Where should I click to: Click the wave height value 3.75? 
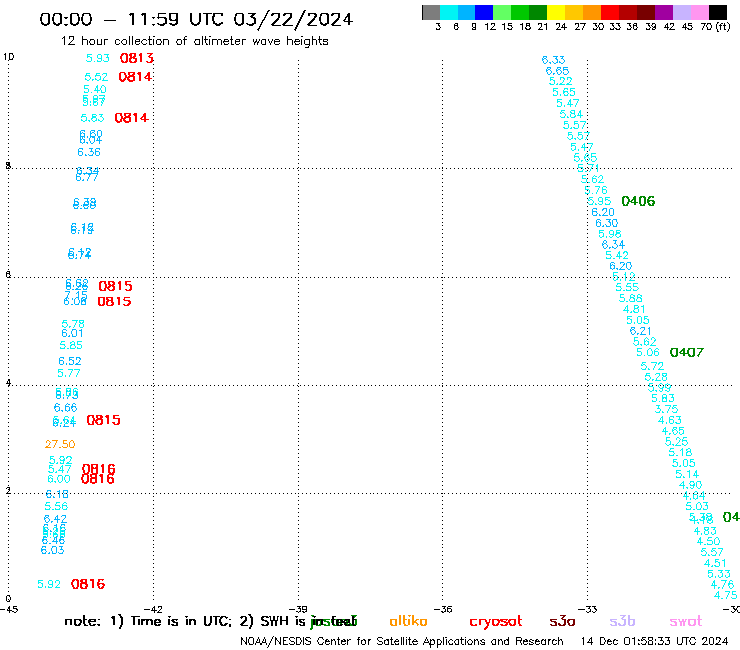click(666, 409)
